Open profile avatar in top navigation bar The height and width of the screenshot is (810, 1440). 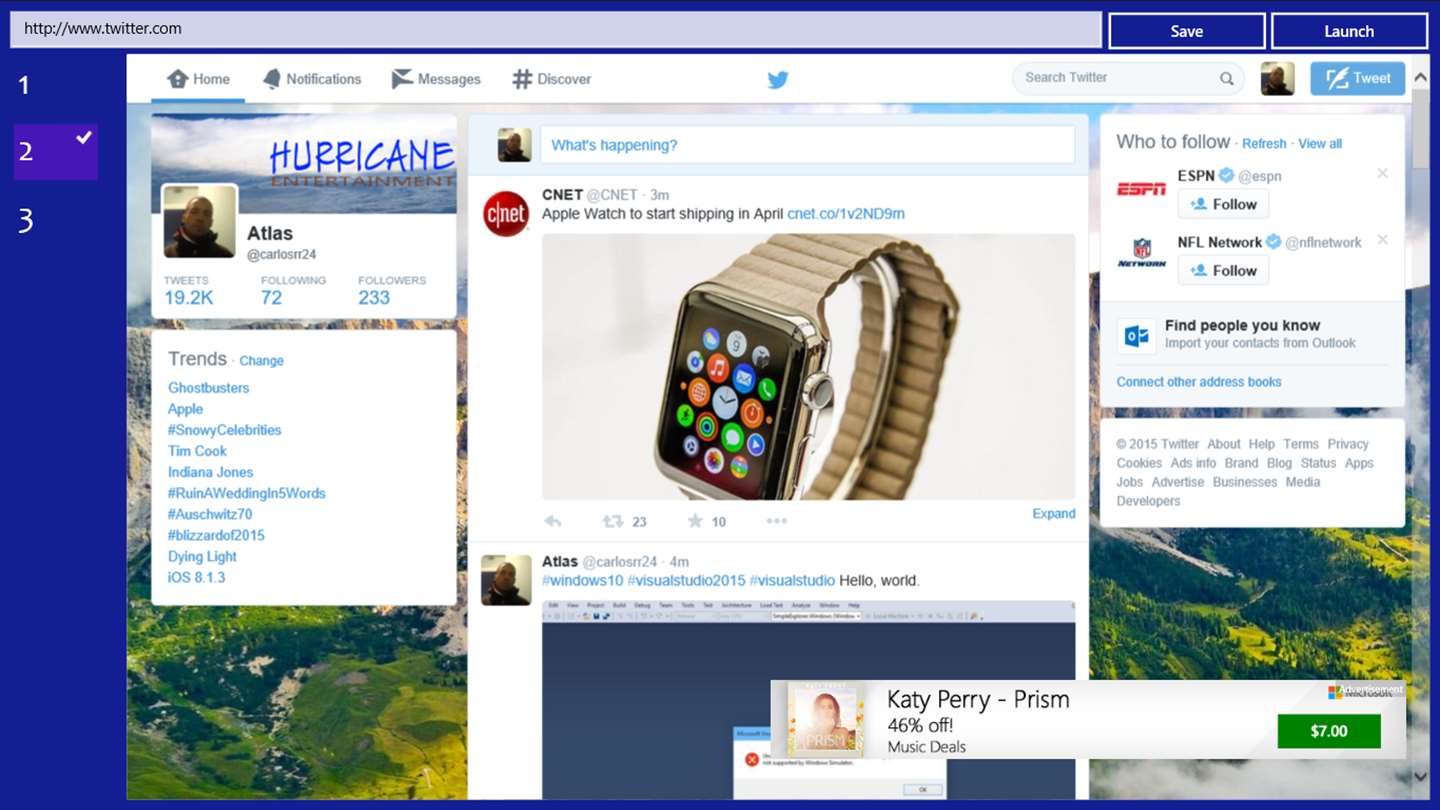pos(1277,78)
